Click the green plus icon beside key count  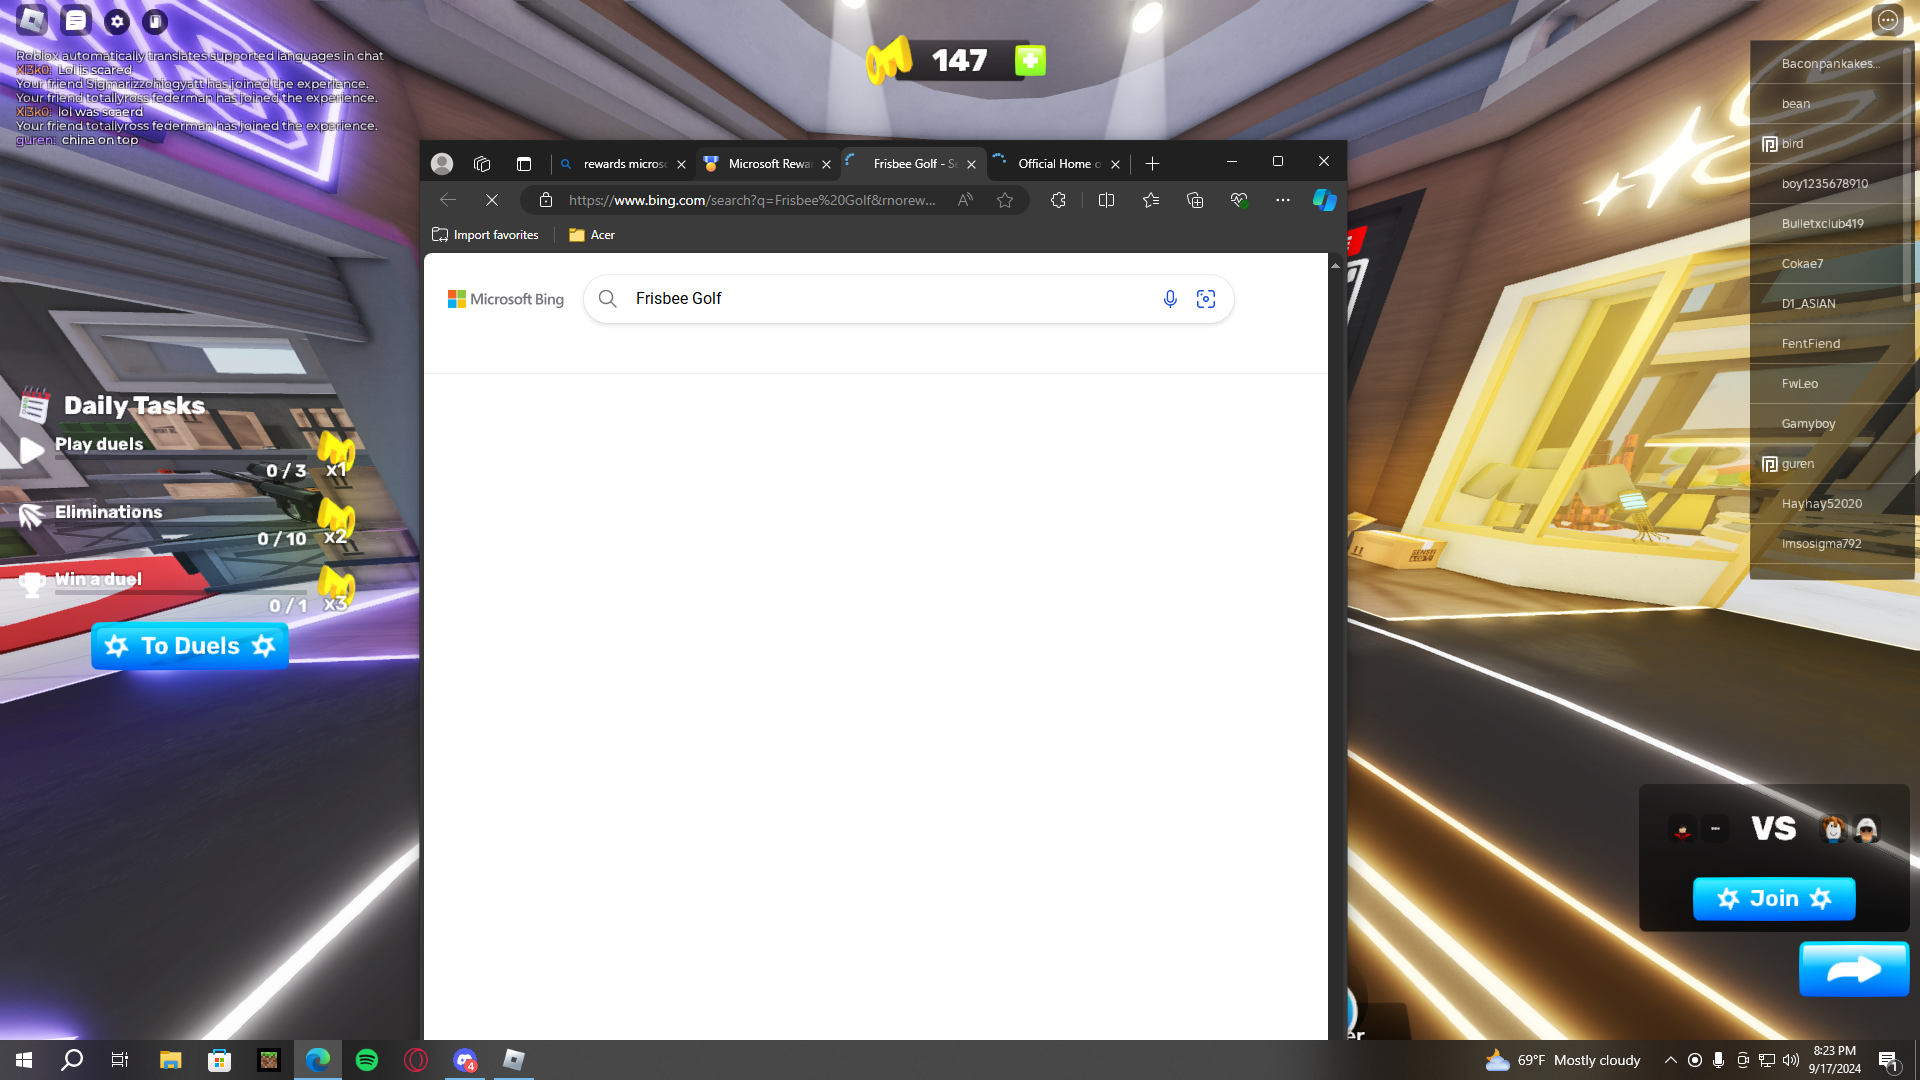pyautogui.click(x=1030, y=61)
